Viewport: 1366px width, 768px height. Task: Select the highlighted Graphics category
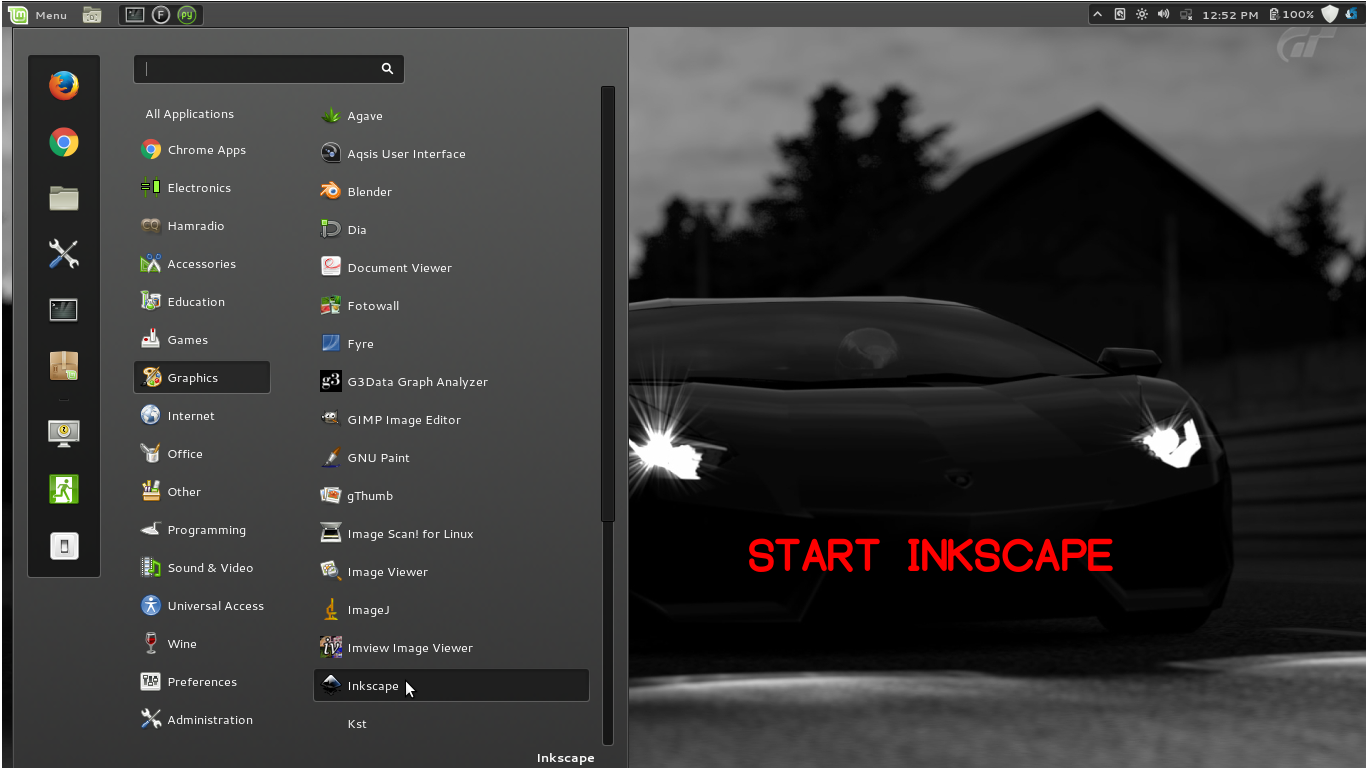click(x=202, y=378)
